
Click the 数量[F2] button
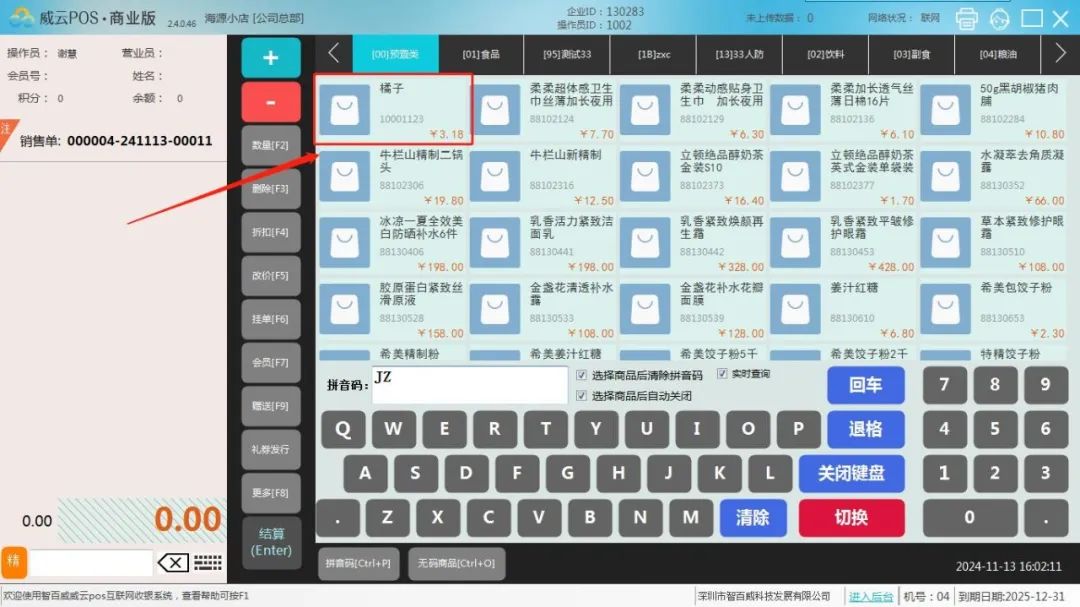point(271,145)
